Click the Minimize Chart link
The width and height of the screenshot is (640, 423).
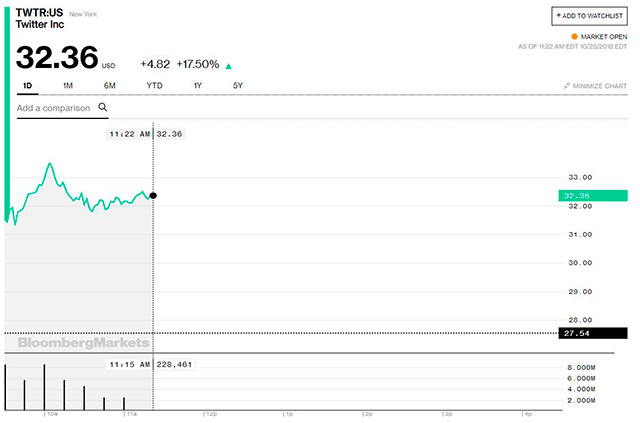(x=596, y=86)
